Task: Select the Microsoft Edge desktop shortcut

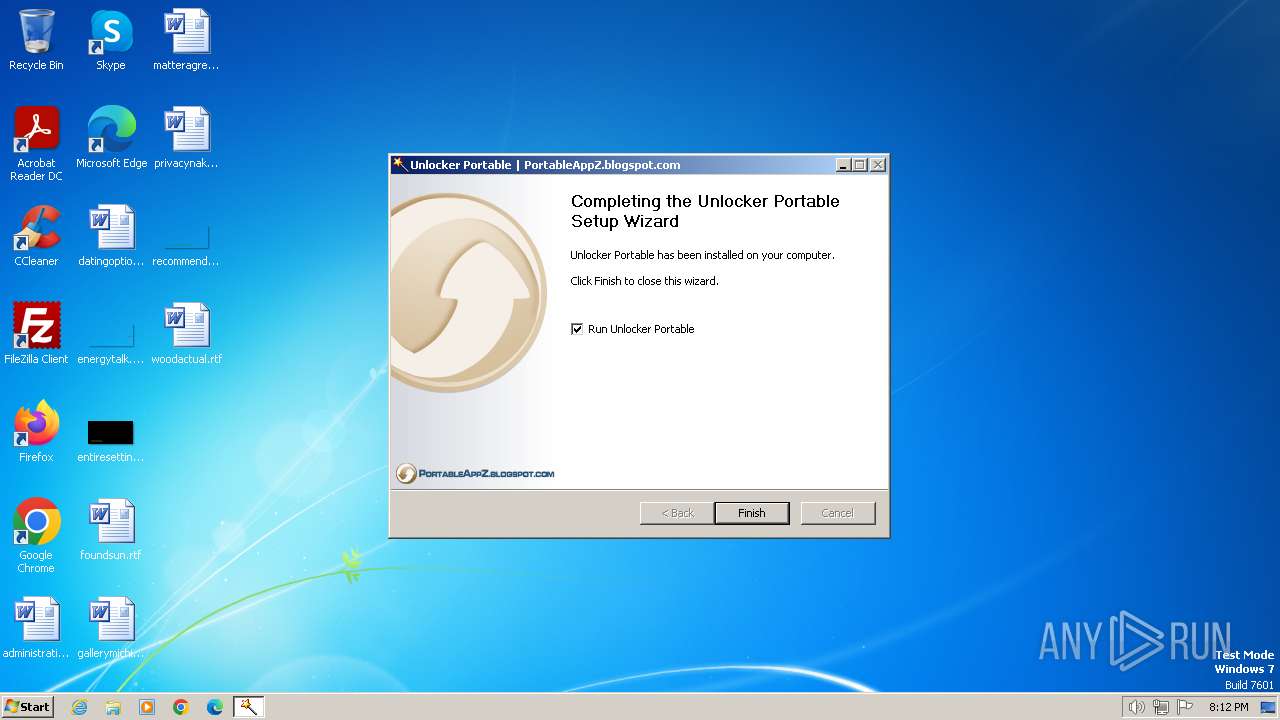Action: click(x=111, y=138)
